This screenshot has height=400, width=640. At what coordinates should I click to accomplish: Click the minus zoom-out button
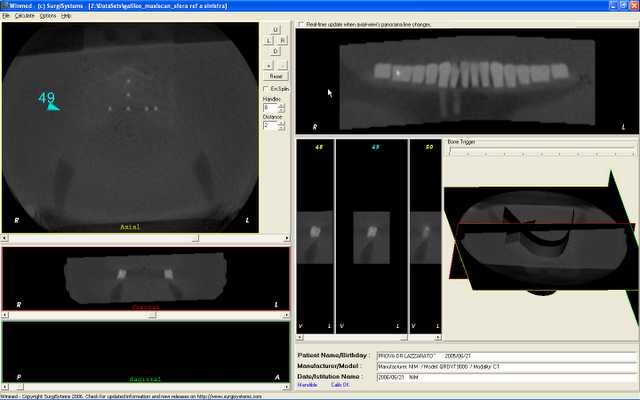(x=282, y=66)
